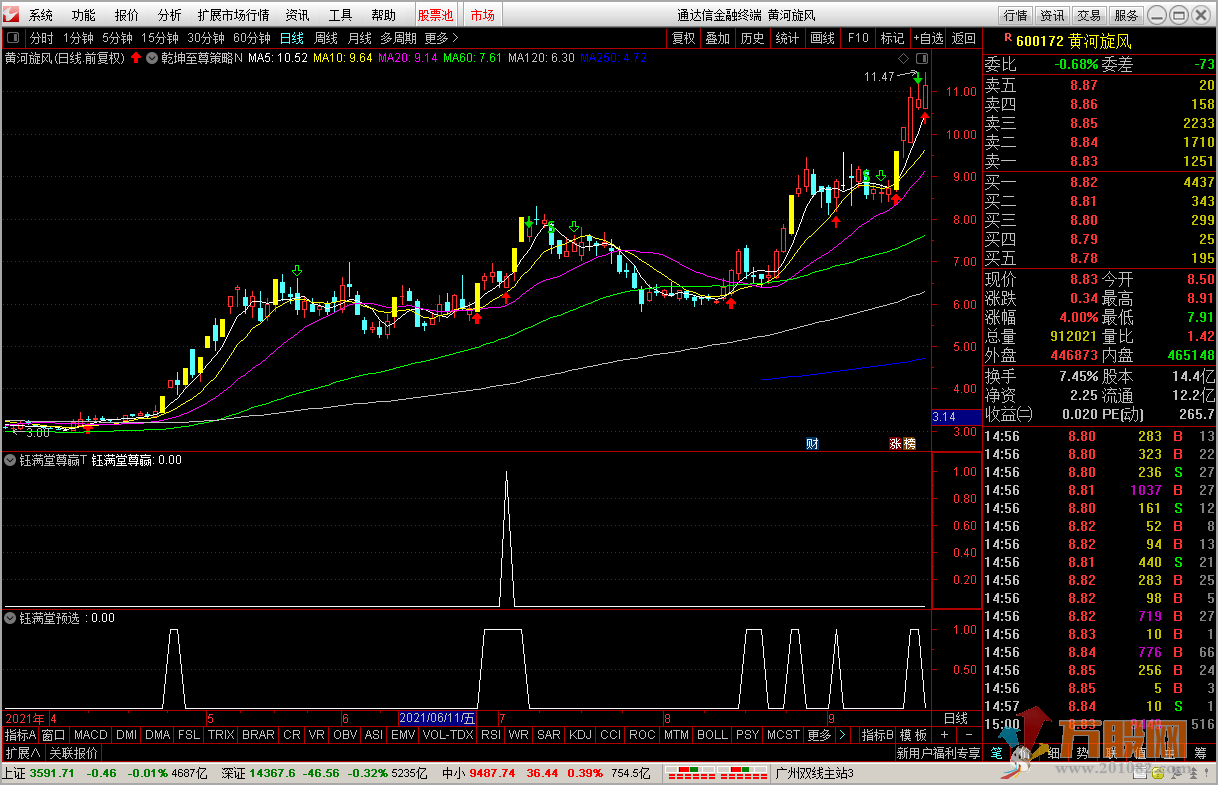Expand the 更多 timeframe options

pos(441,38)
